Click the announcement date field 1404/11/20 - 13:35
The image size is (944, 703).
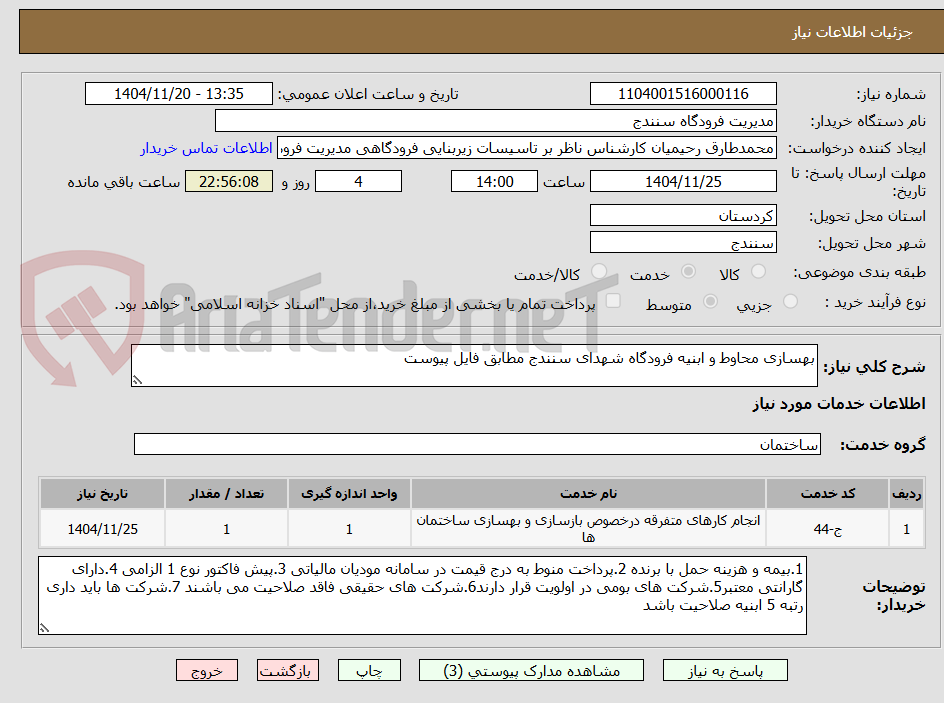tap(179, 94)
